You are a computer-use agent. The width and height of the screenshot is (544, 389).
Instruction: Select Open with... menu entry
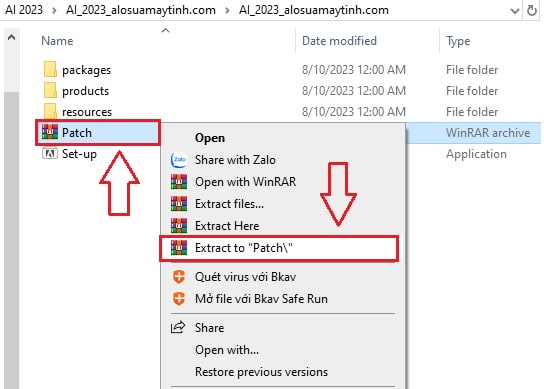coord(227,350)
